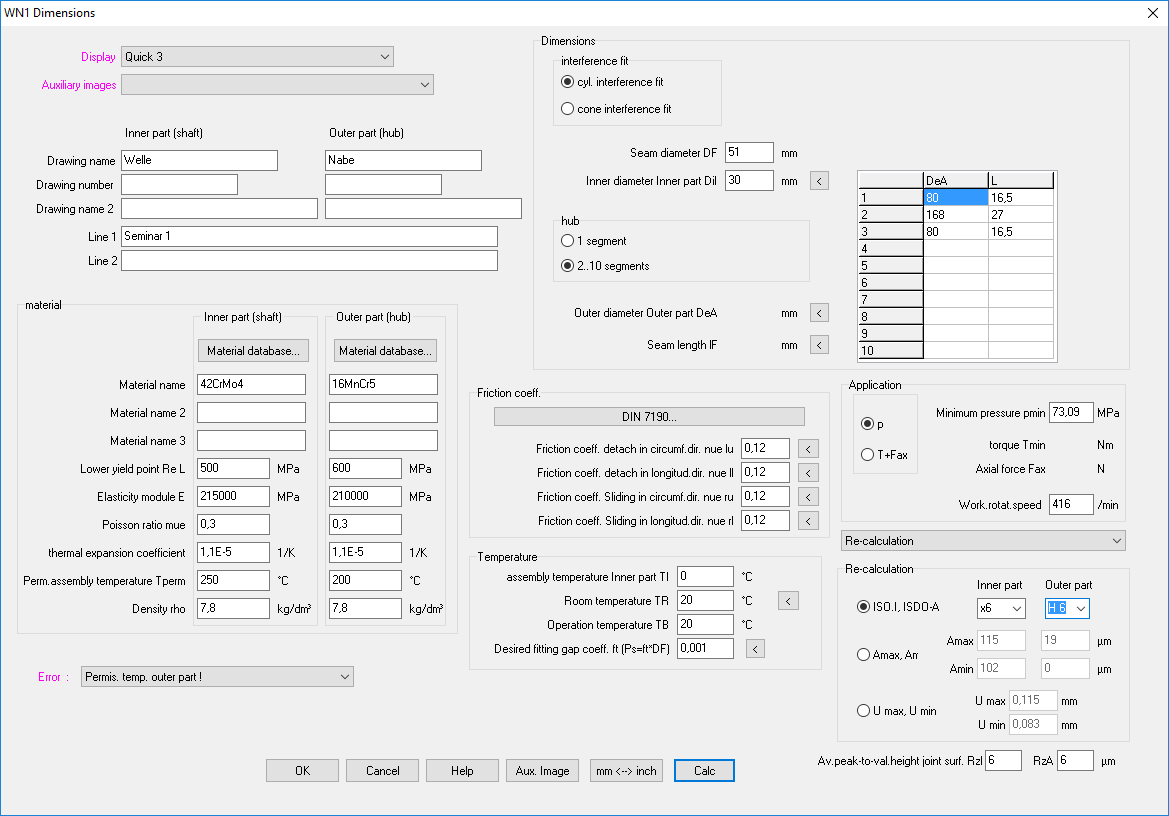Click '<' button for friction coeff. nue rl
The image size is (1169, 816).
click(x=810, y=521)
